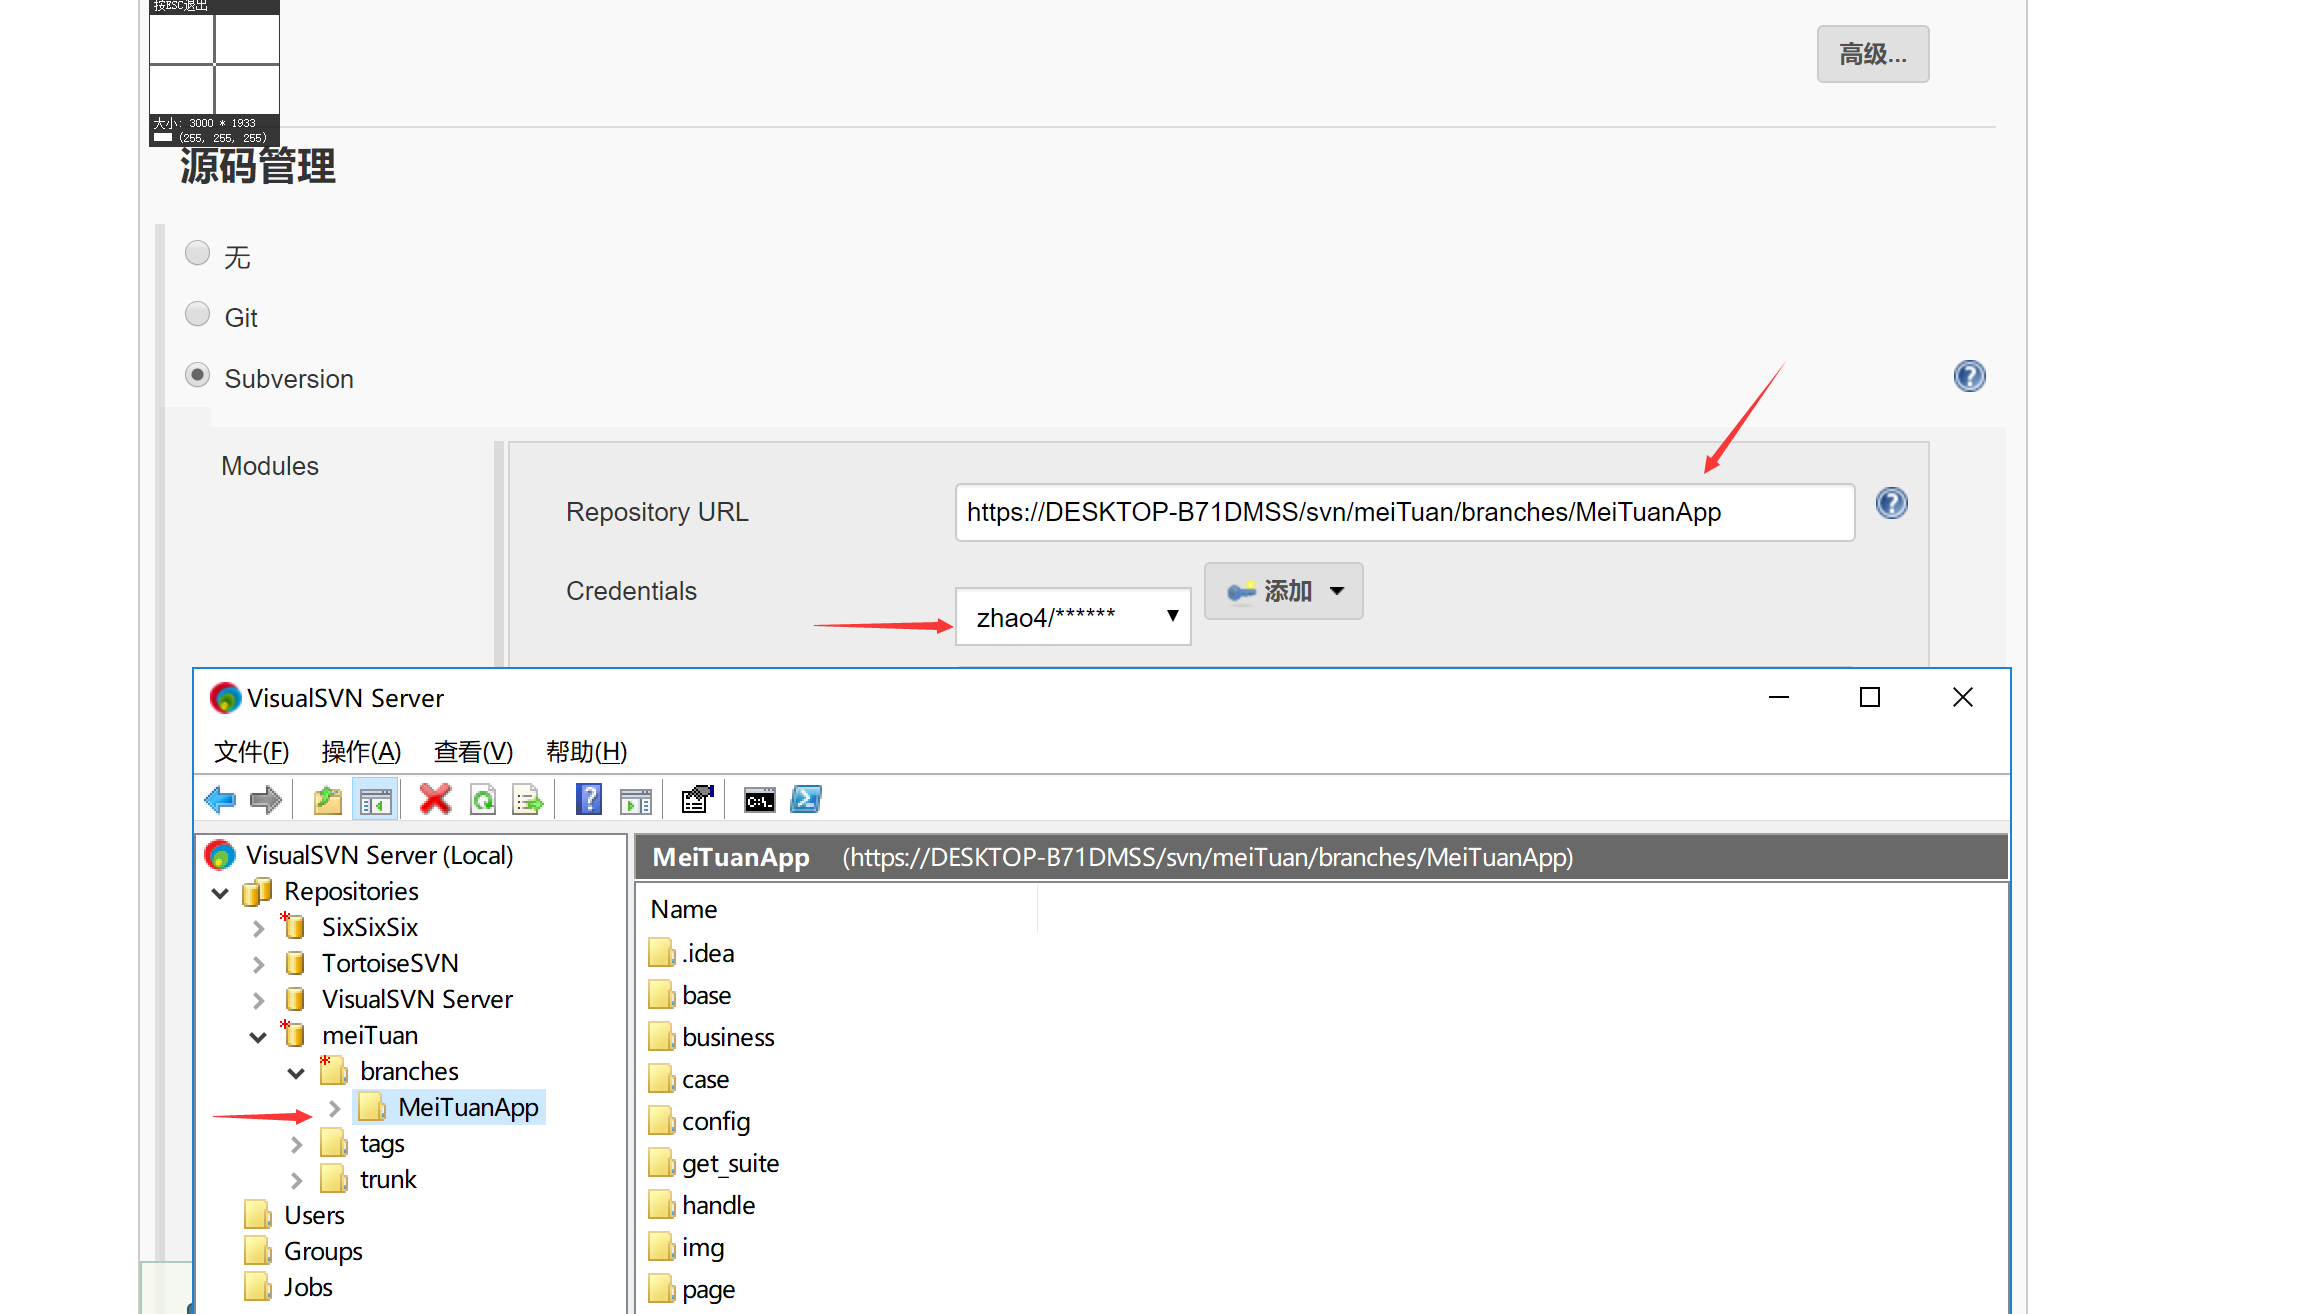Click the Back navigation arrow in VisualSVN toolbar
The image size is (2314, 1314).
(221, 799)
